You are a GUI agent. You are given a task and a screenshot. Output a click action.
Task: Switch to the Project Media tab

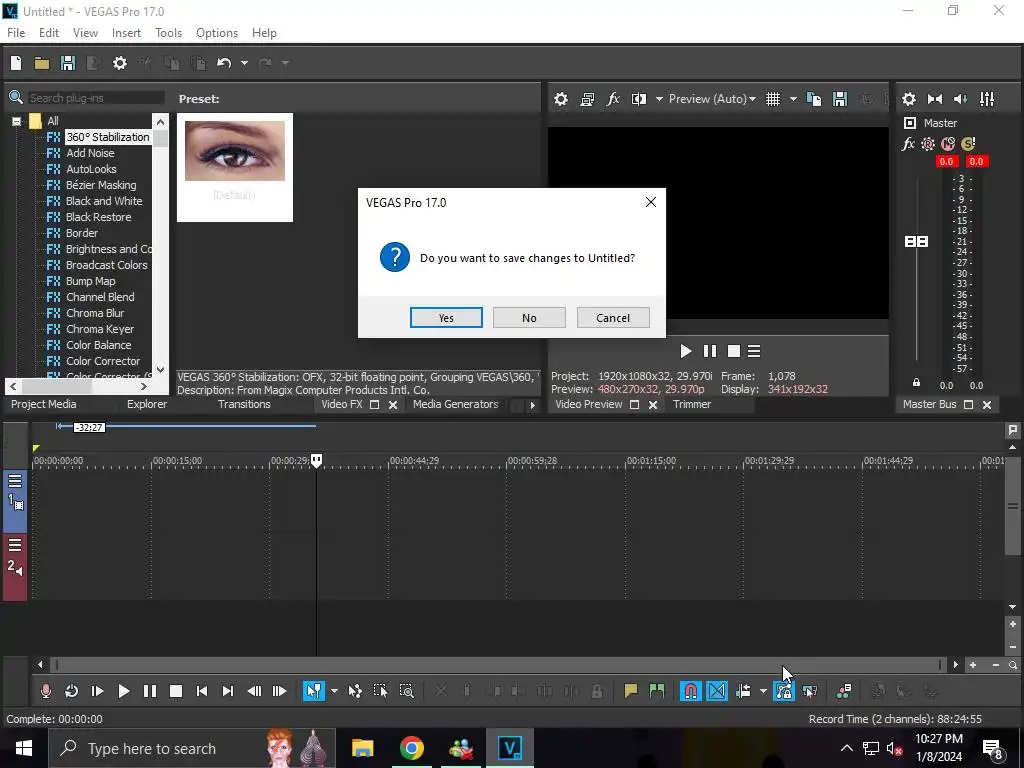[x=43, y=404]
